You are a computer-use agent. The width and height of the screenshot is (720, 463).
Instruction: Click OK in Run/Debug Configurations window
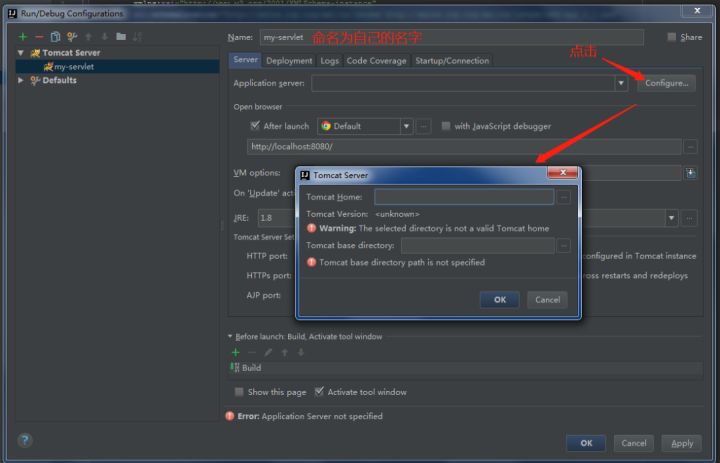[x=586, y=443]
